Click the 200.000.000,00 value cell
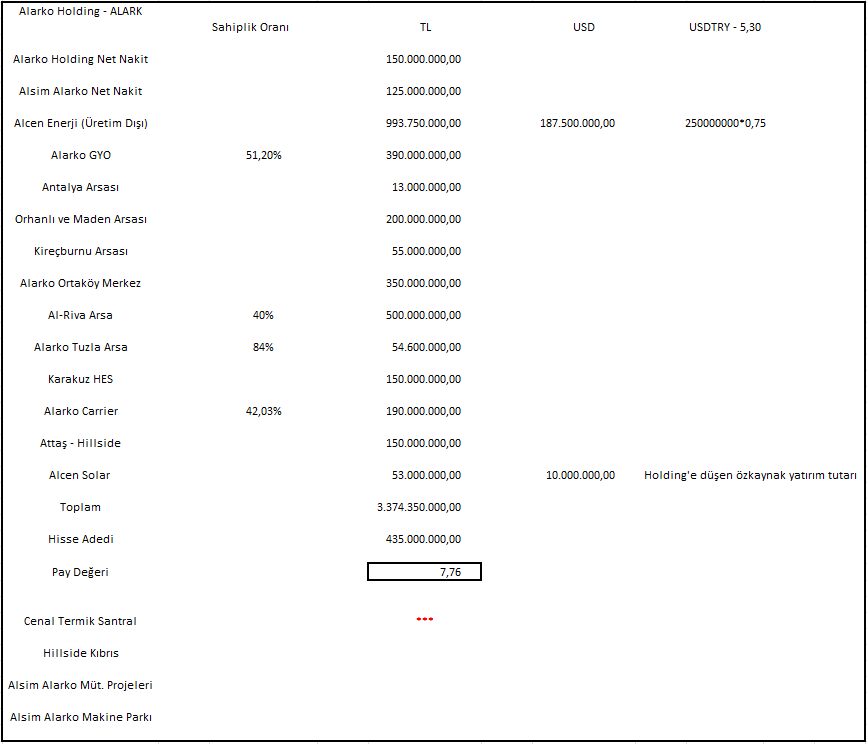The width and height of the screenshot is (867, 744). pyautogui.click(x=424, y=219)
